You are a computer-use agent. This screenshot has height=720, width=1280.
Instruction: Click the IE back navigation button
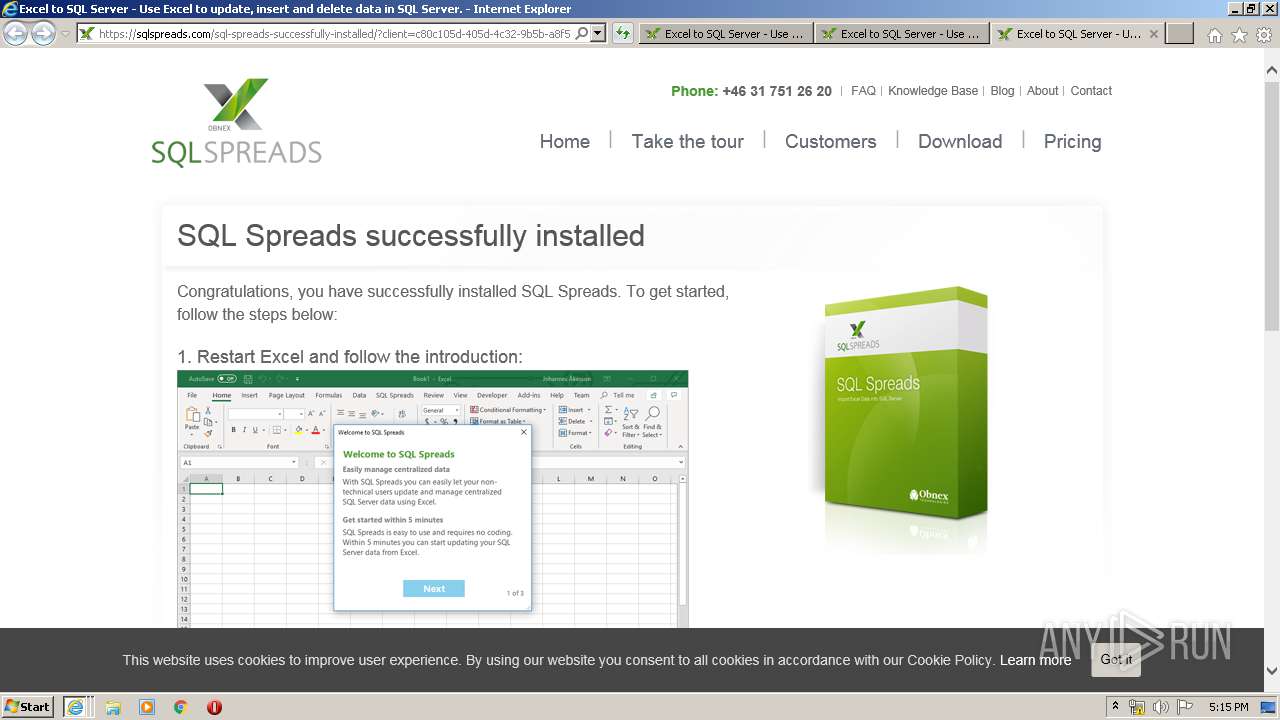(x=15, y=33)
